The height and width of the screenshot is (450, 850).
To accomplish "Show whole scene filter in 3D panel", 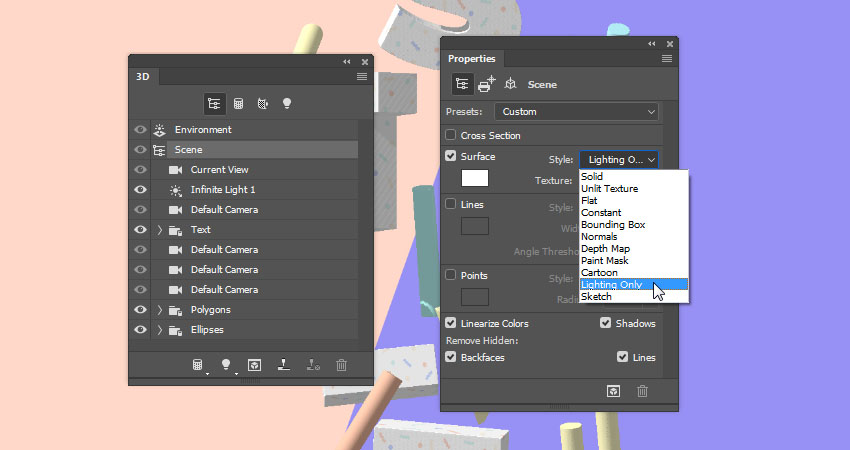I will coord(215,104).
